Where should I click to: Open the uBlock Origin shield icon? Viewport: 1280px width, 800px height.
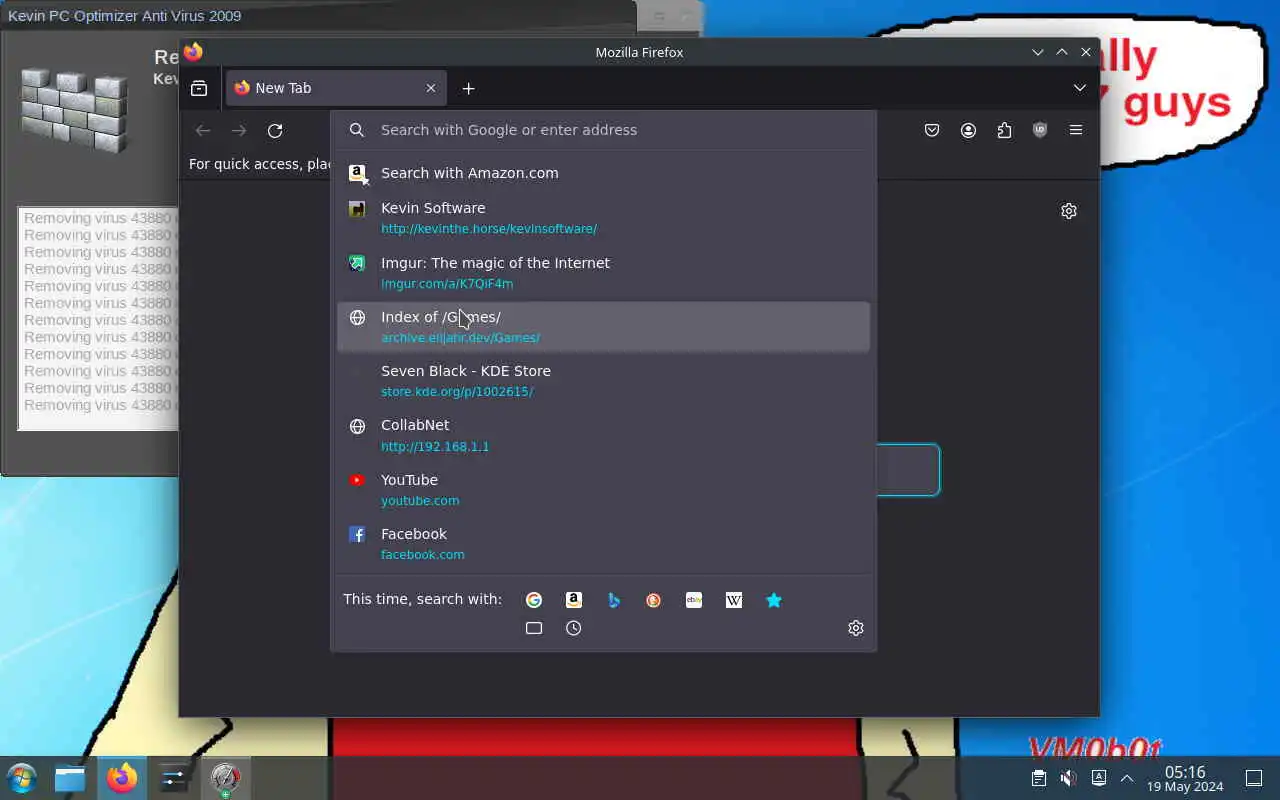point(1040,130)
